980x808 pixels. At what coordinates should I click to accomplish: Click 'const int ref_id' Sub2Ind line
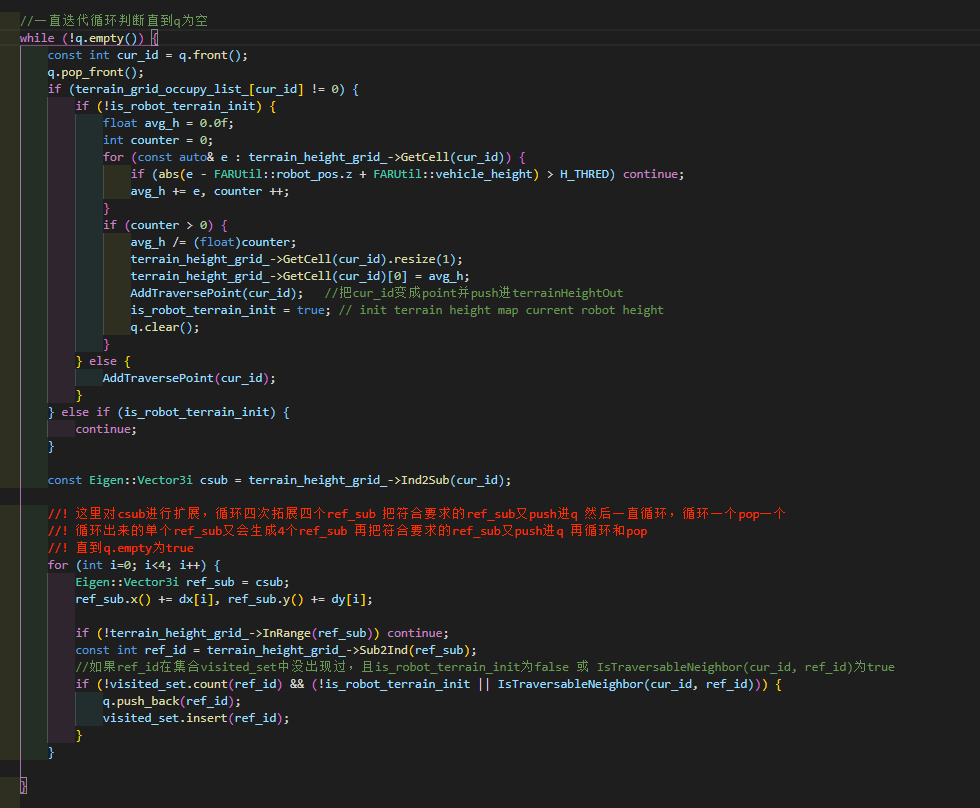[276, 650]
